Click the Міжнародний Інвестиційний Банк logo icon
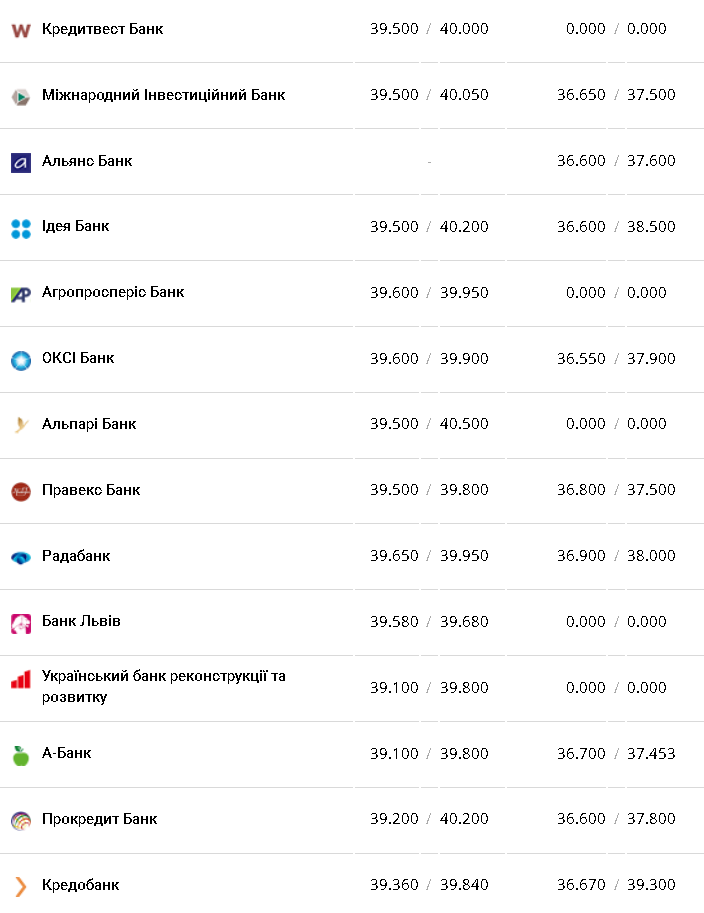 pos(21,96)
